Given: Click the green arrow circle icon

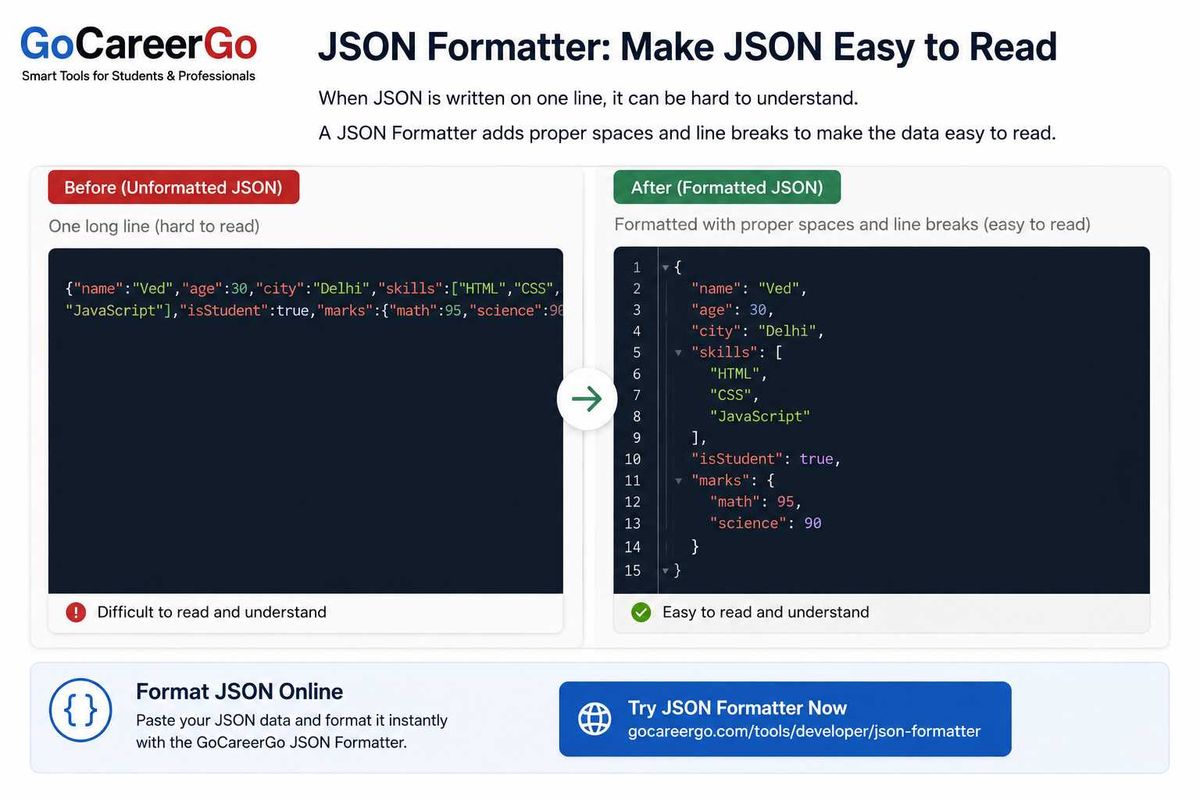Looking at the screenshot, I should (x=587, y=399).
